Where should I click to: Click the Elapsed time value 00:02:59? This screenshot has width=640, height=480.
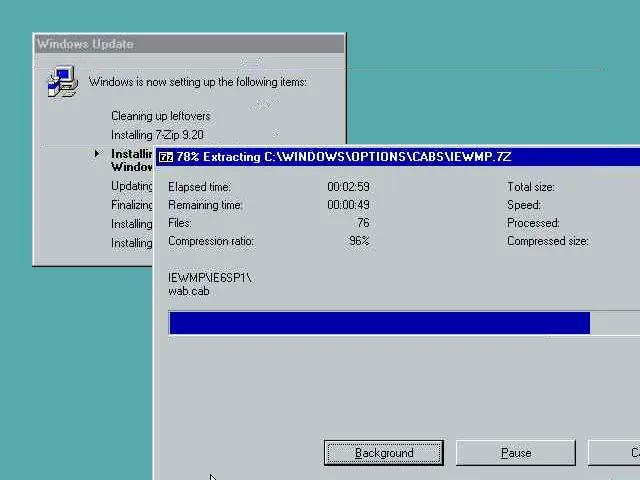[348, 187]
